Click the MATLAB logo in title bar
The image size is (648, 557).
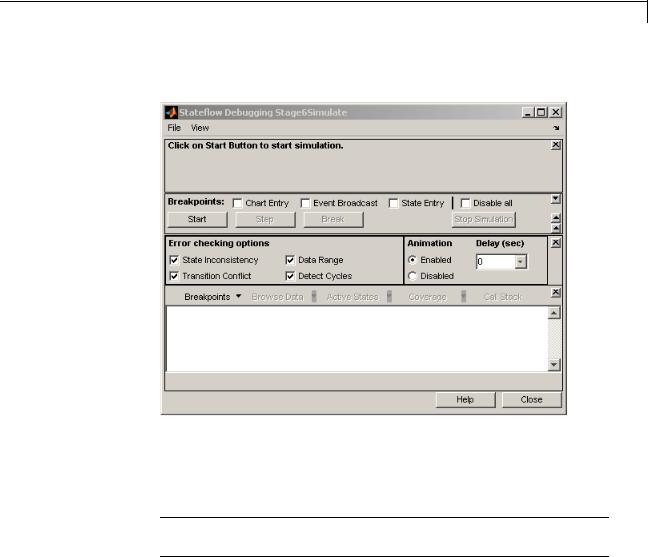tap(171, 112)
